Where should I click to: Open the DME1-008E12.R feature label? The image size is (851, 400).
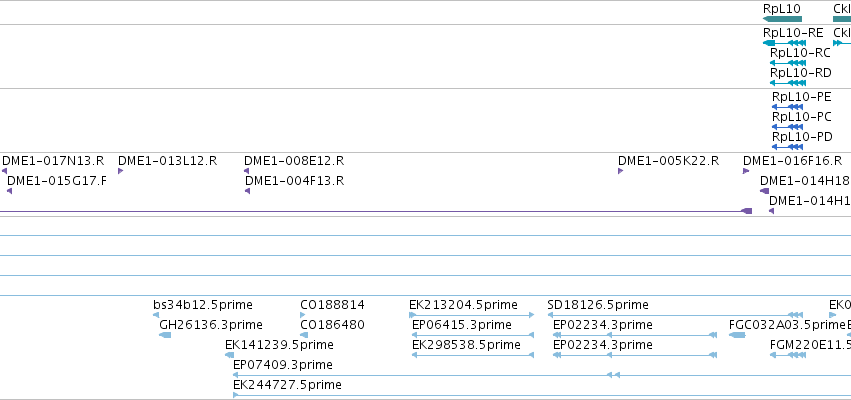click(294, 161)
